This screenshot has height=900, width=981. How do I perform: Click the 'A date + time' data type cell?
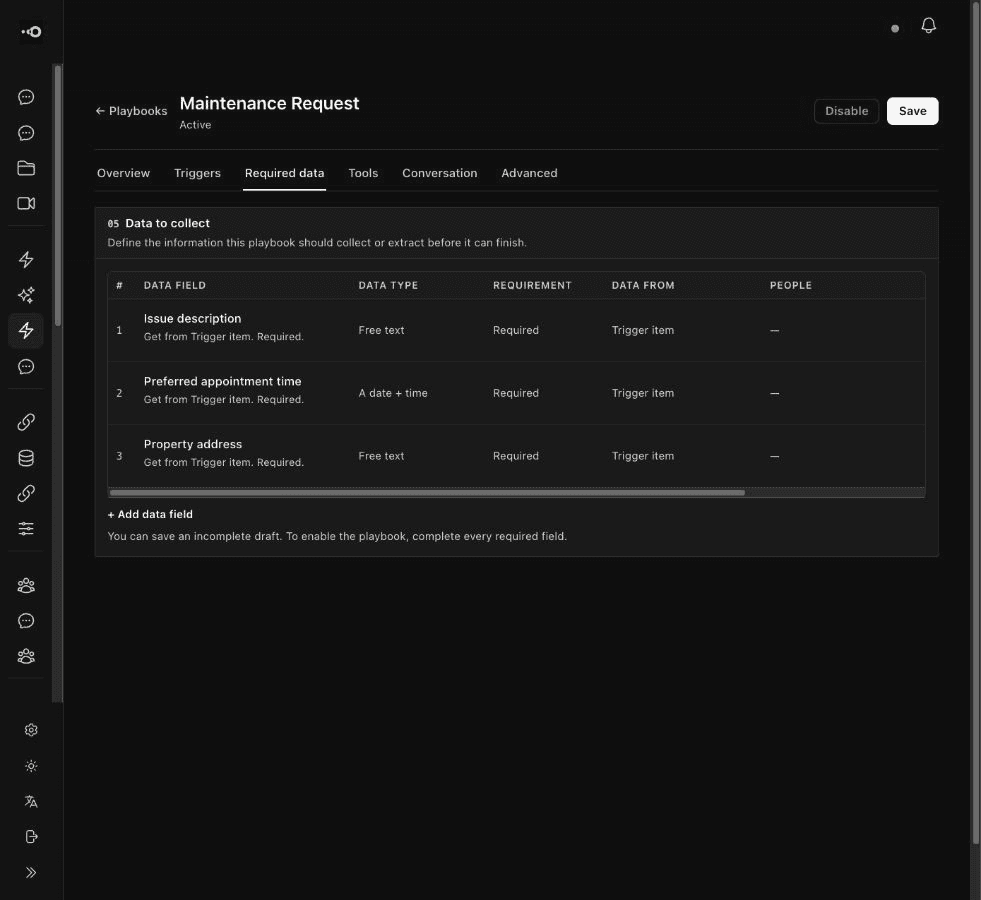coord(393,393)
